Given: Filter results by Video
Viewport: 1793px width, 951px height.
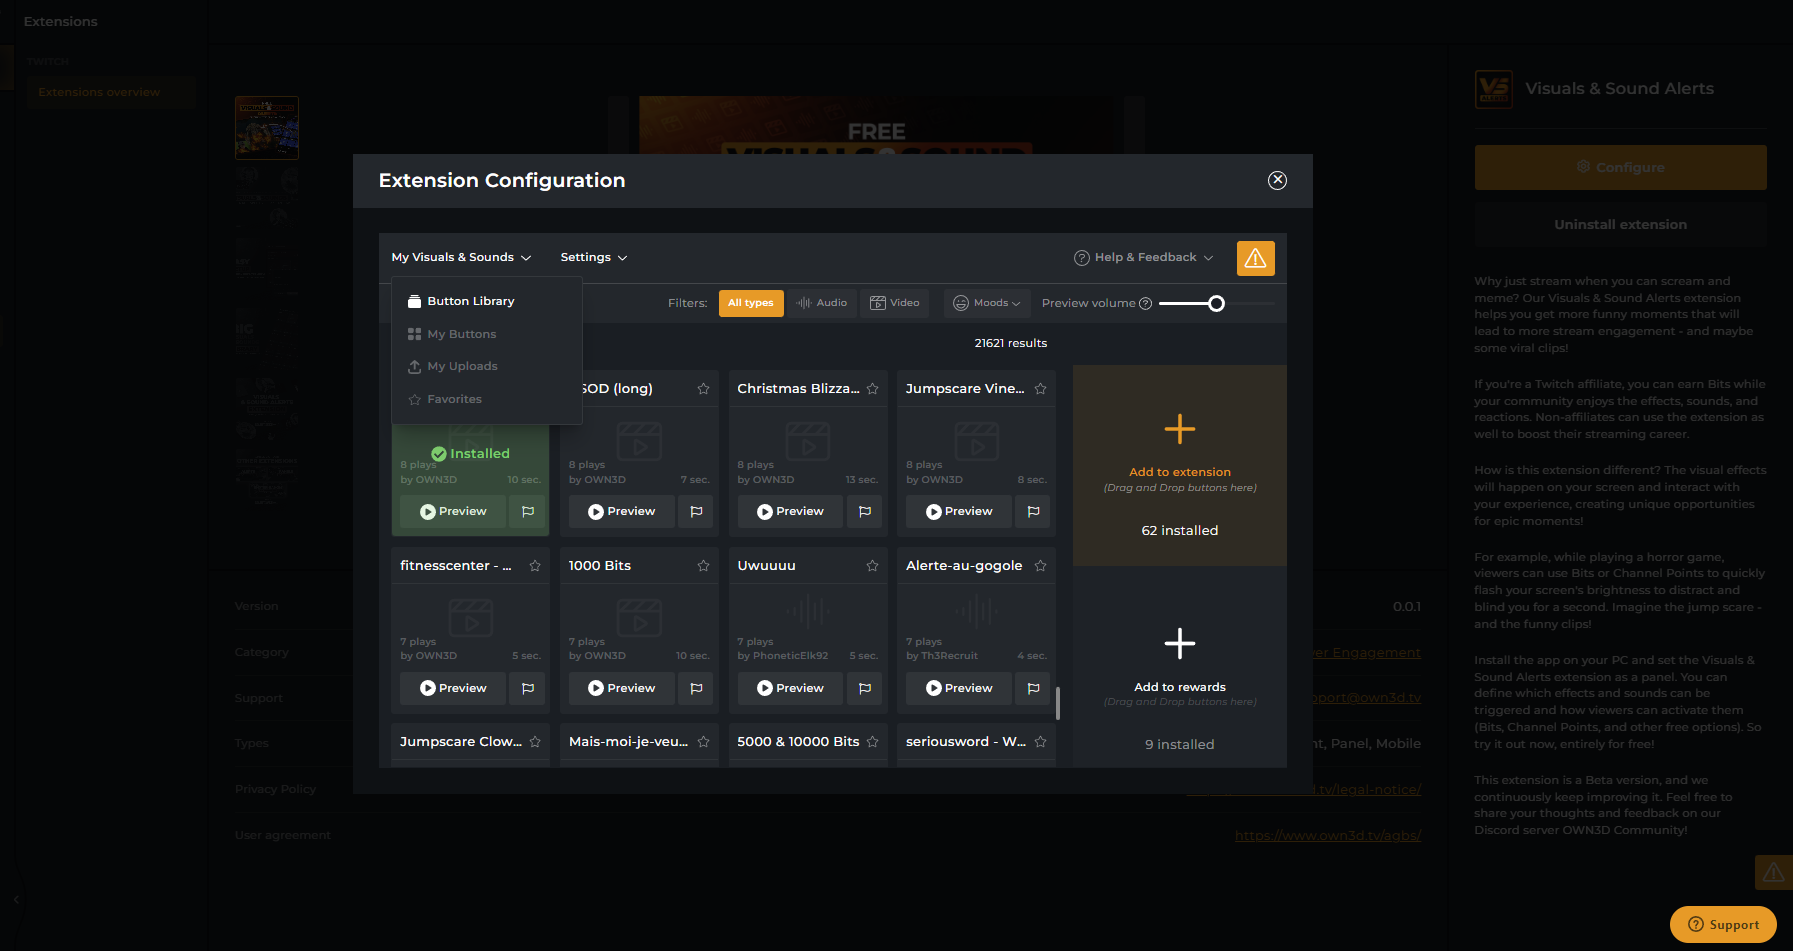Looking at the screenshot, I should coord(895,303).
